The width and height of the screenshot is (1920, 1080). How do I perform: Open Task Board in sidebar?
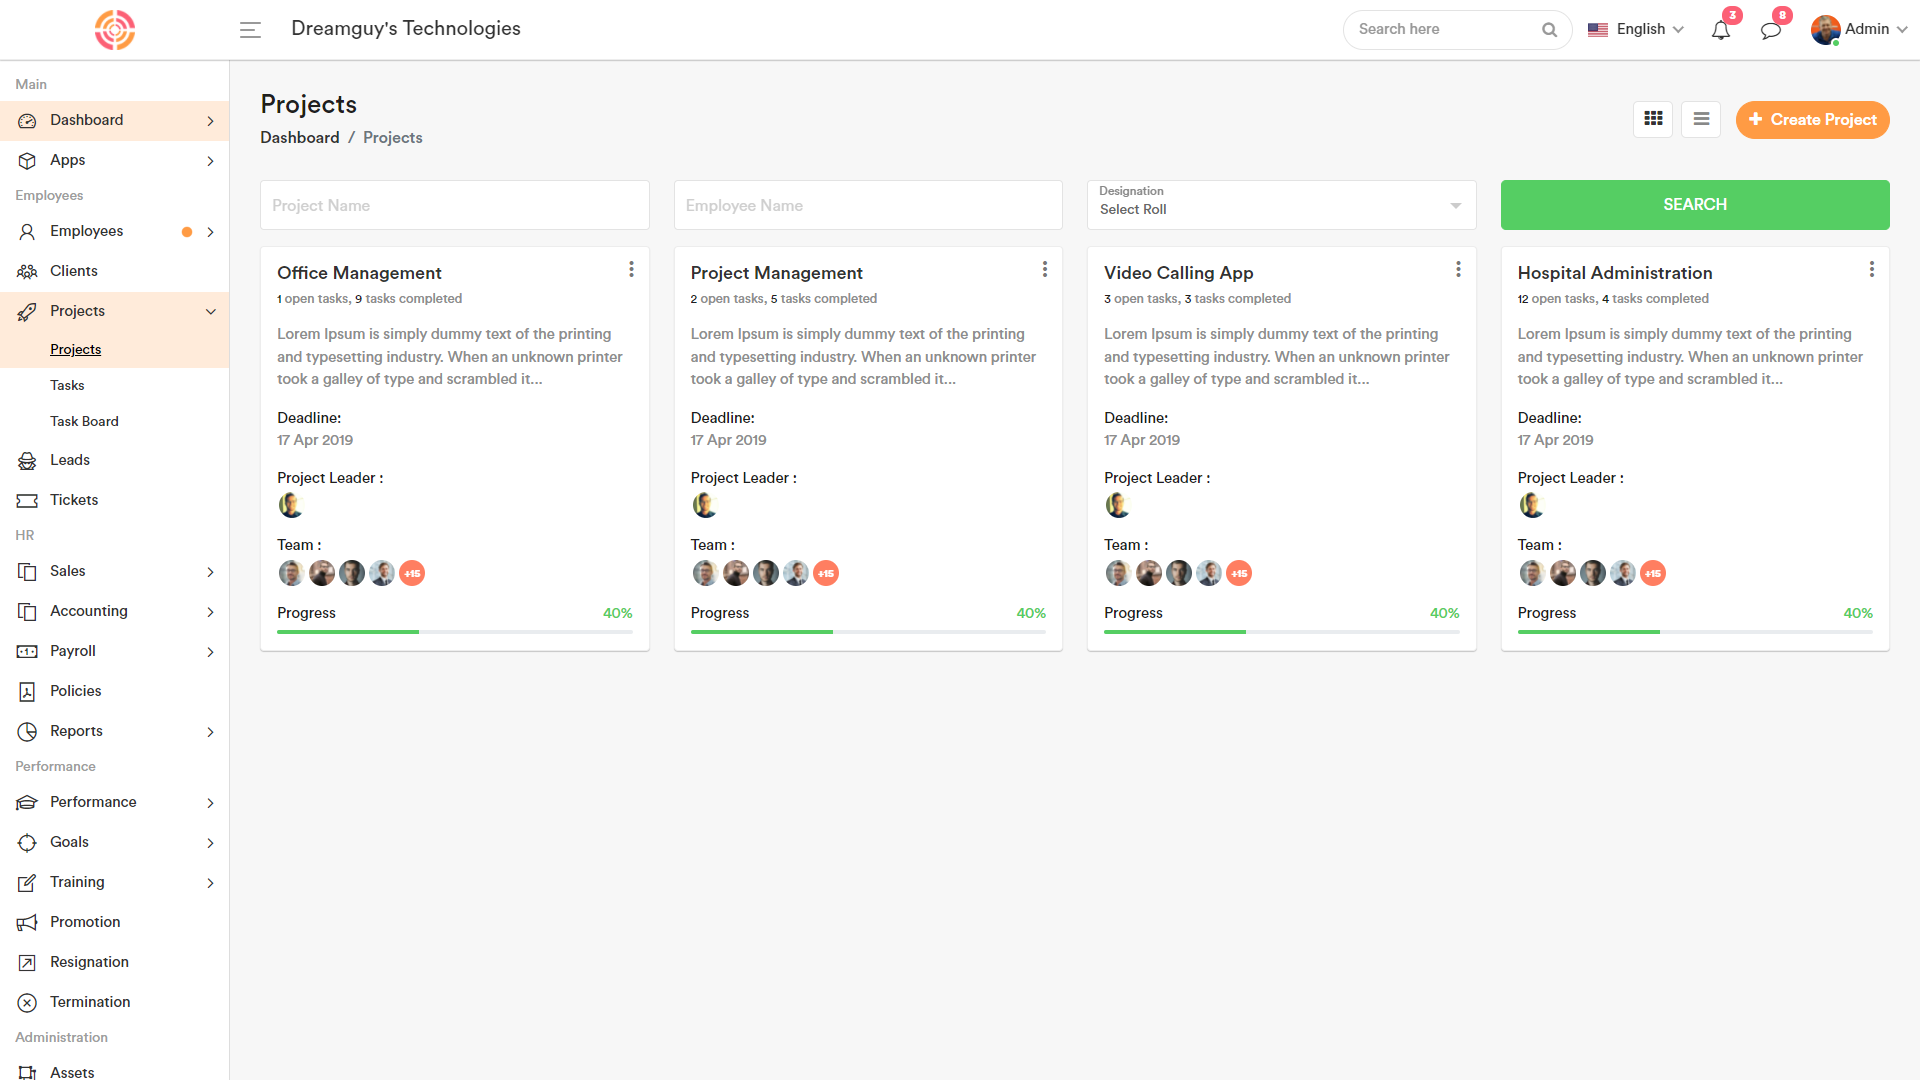[x=84, y=421]
